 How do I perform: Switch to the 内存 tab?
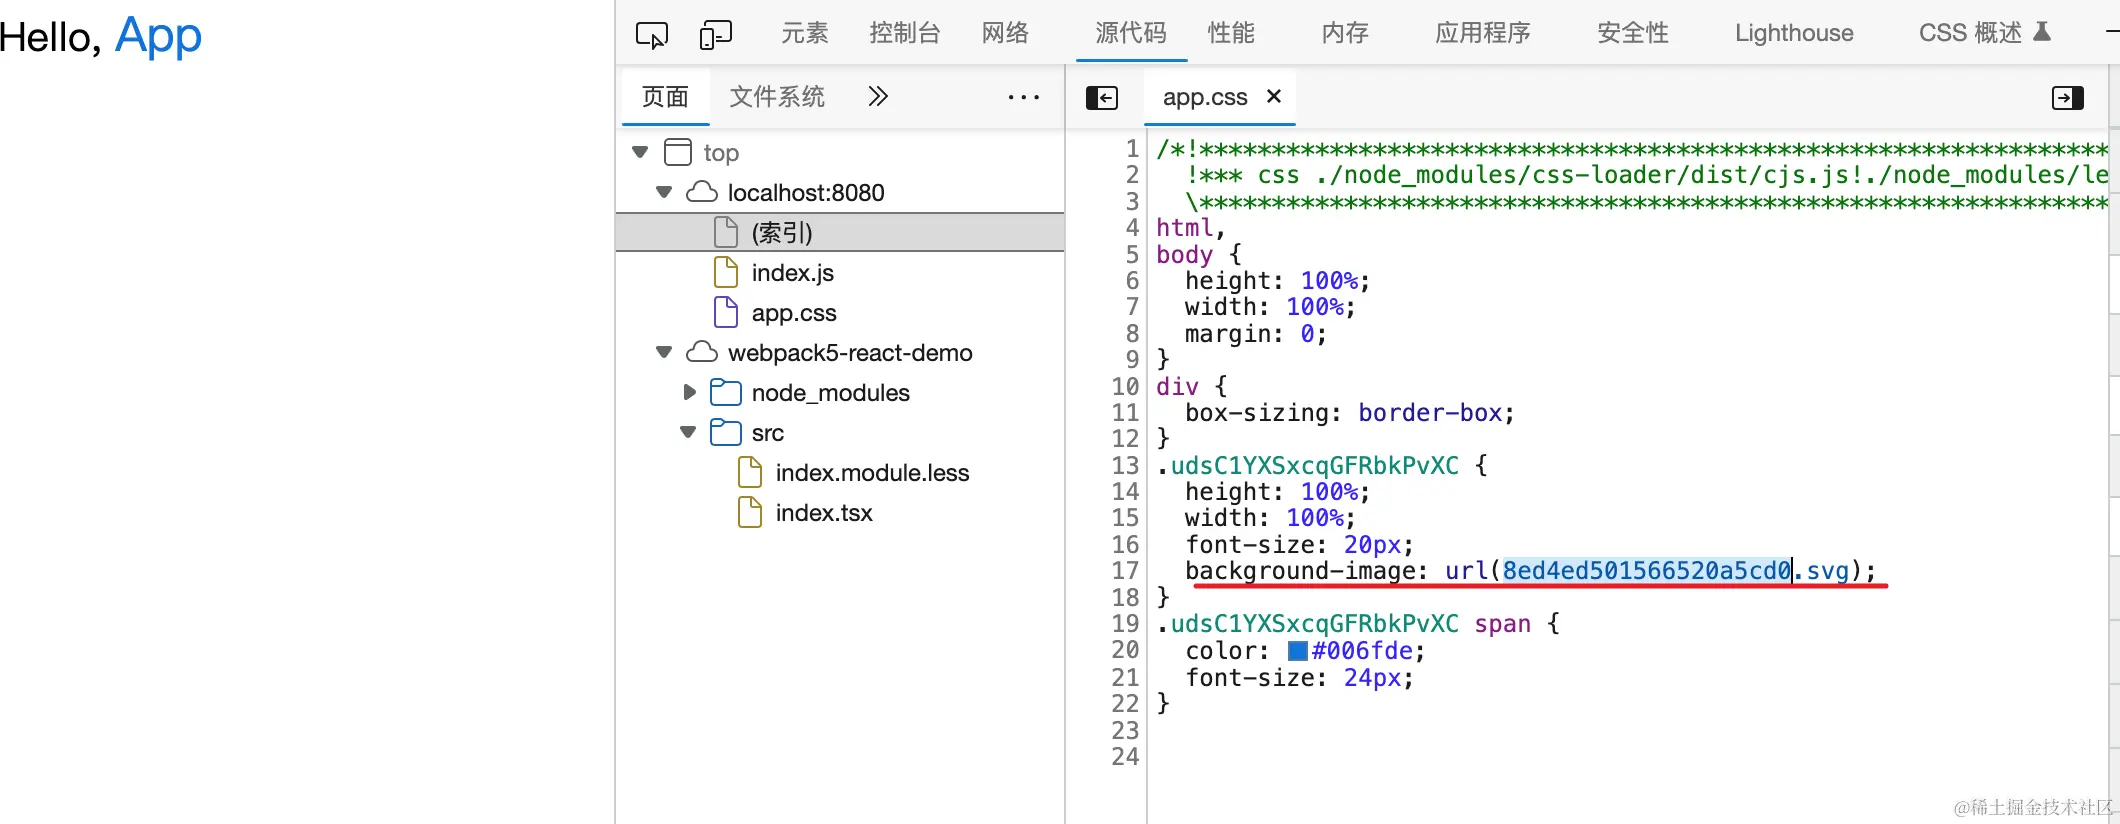coord(1345,33)
